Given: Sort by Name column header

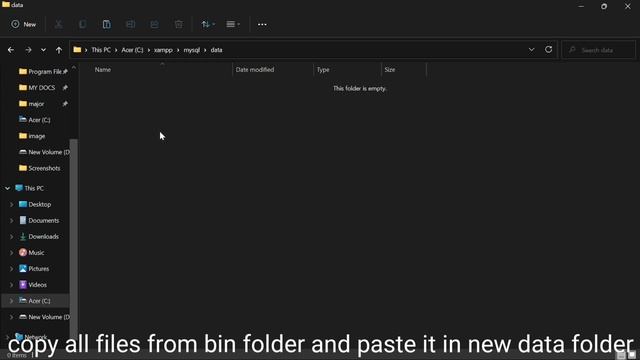Looking at the screenshot, I should coord(103,70).
